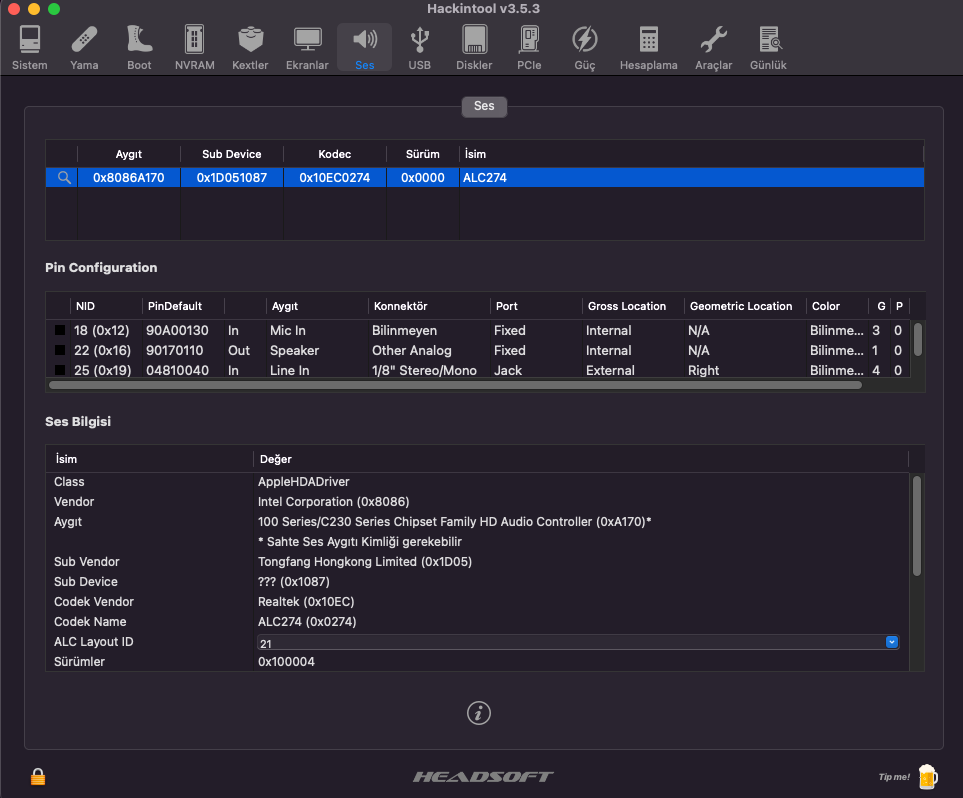
Task: Open the ALC Layout ID dropdown
Action: point(891,642)
